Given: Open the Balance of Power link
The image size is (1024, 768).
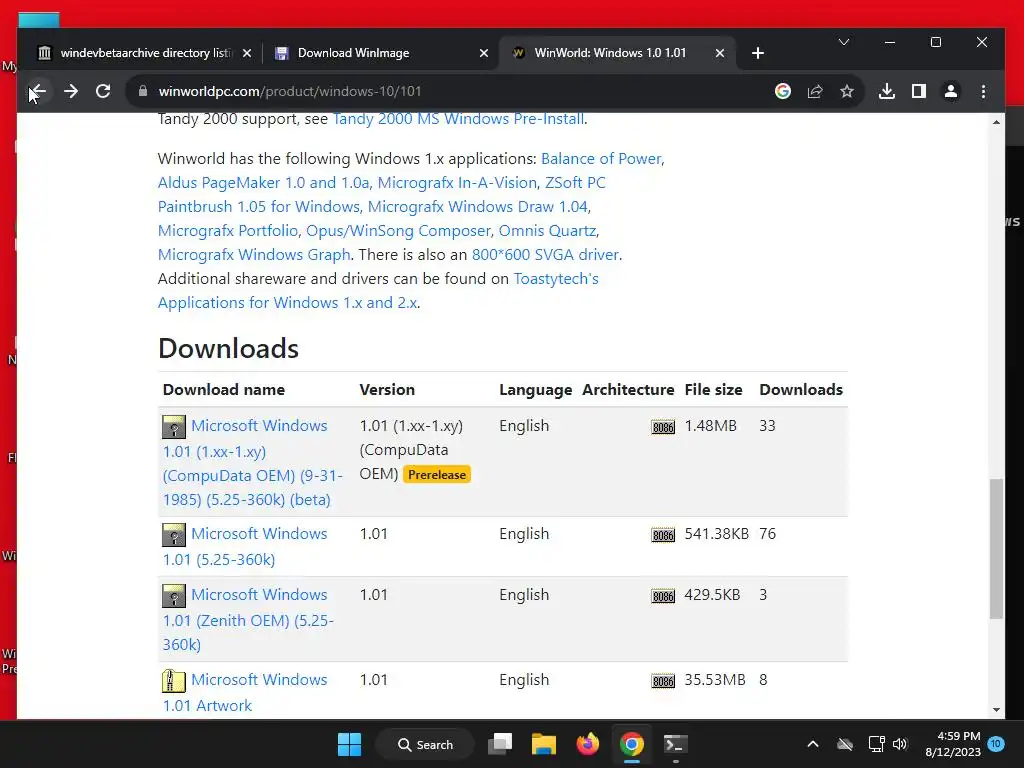Looking at the screenshot, I should [x=601, y=159].
